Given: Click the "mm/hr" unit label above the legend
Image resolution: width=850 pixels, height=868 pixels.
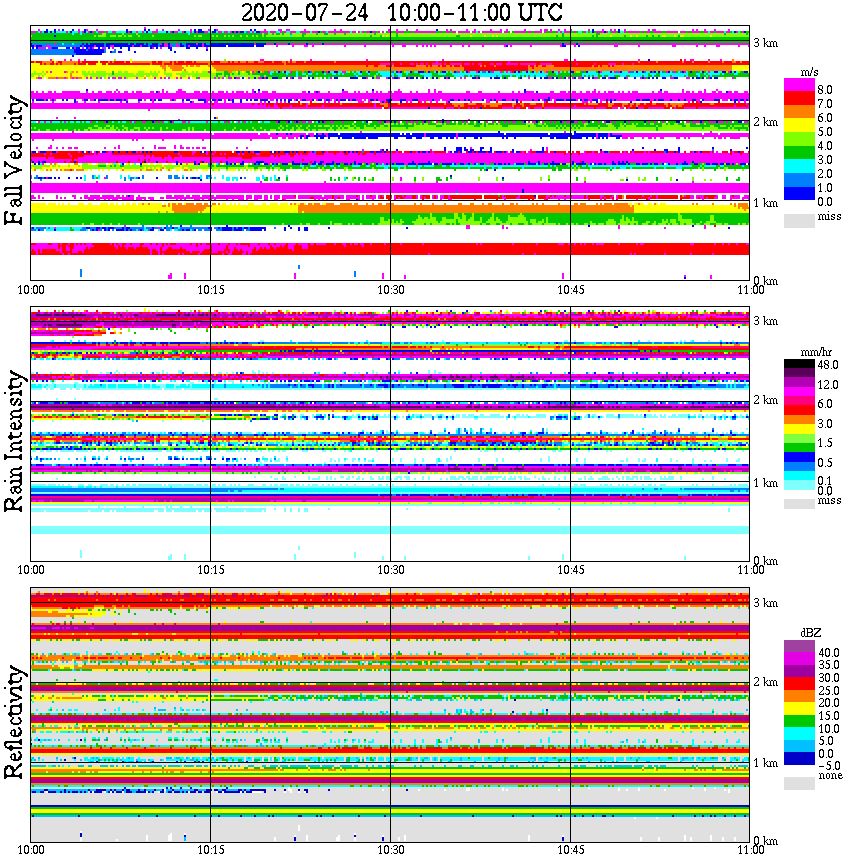Looking at the screenshot, I should pyautogui.click(x=816, y=353).
